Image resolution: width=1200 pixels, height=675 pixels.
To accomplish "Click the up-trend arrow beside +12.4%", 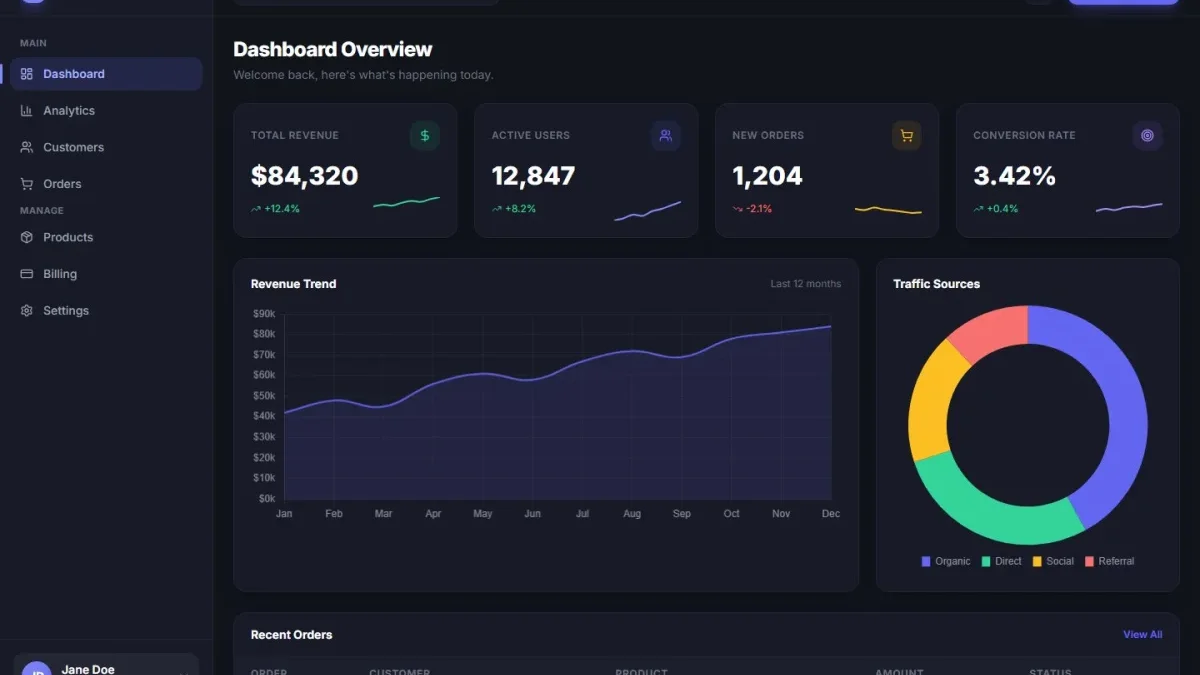I will 255,209.
